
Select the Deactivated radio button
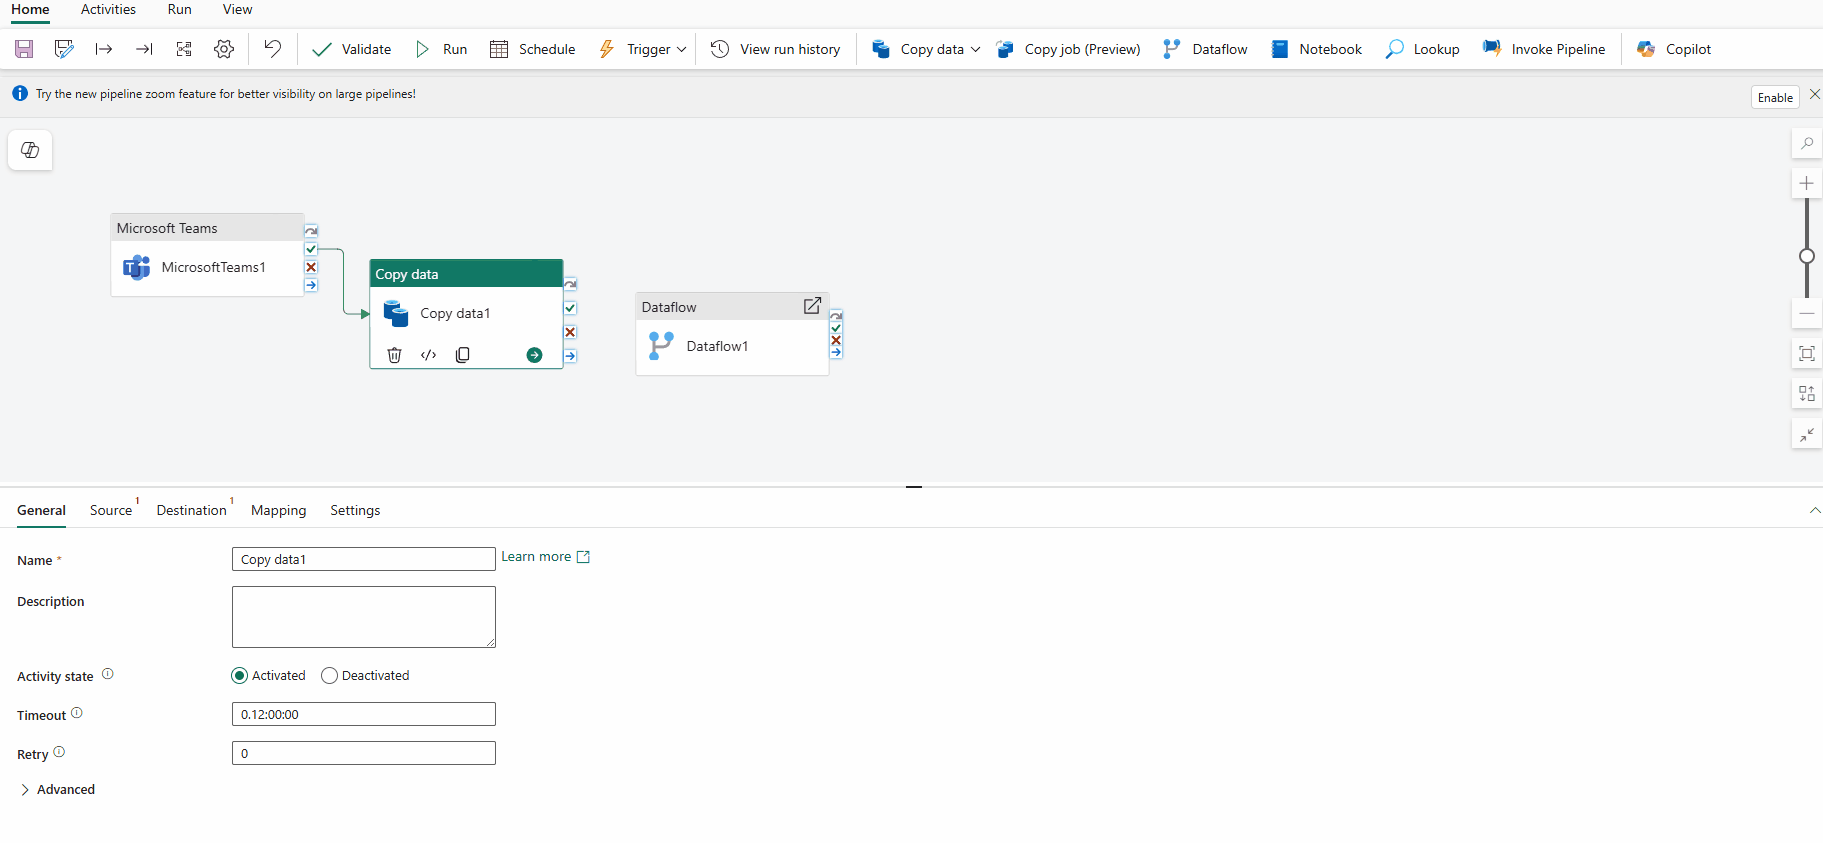point(329,676)
